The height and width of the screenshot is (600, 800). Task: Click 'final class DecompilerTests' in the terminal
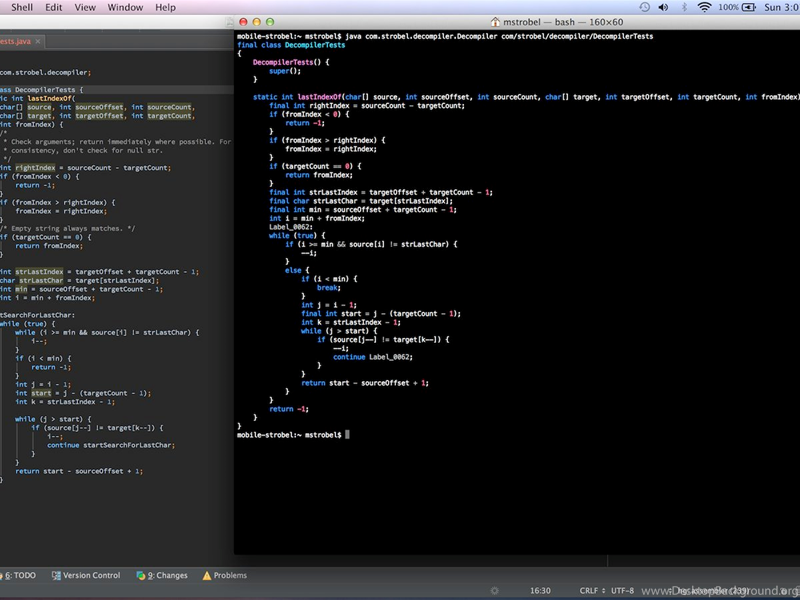coord(291,45)
